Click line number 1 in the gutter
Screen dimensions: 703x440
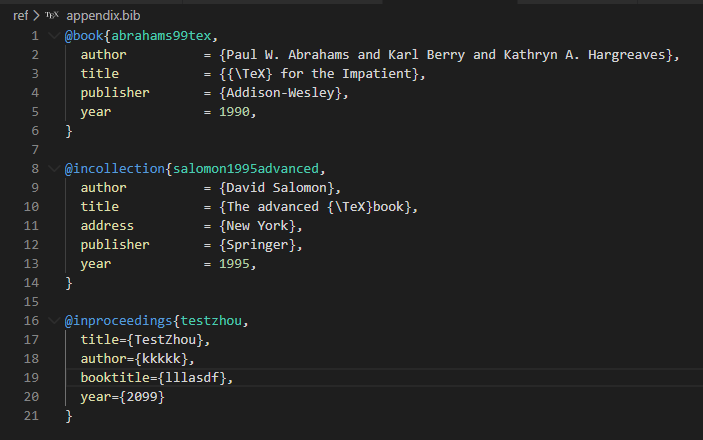click(35, 36)
